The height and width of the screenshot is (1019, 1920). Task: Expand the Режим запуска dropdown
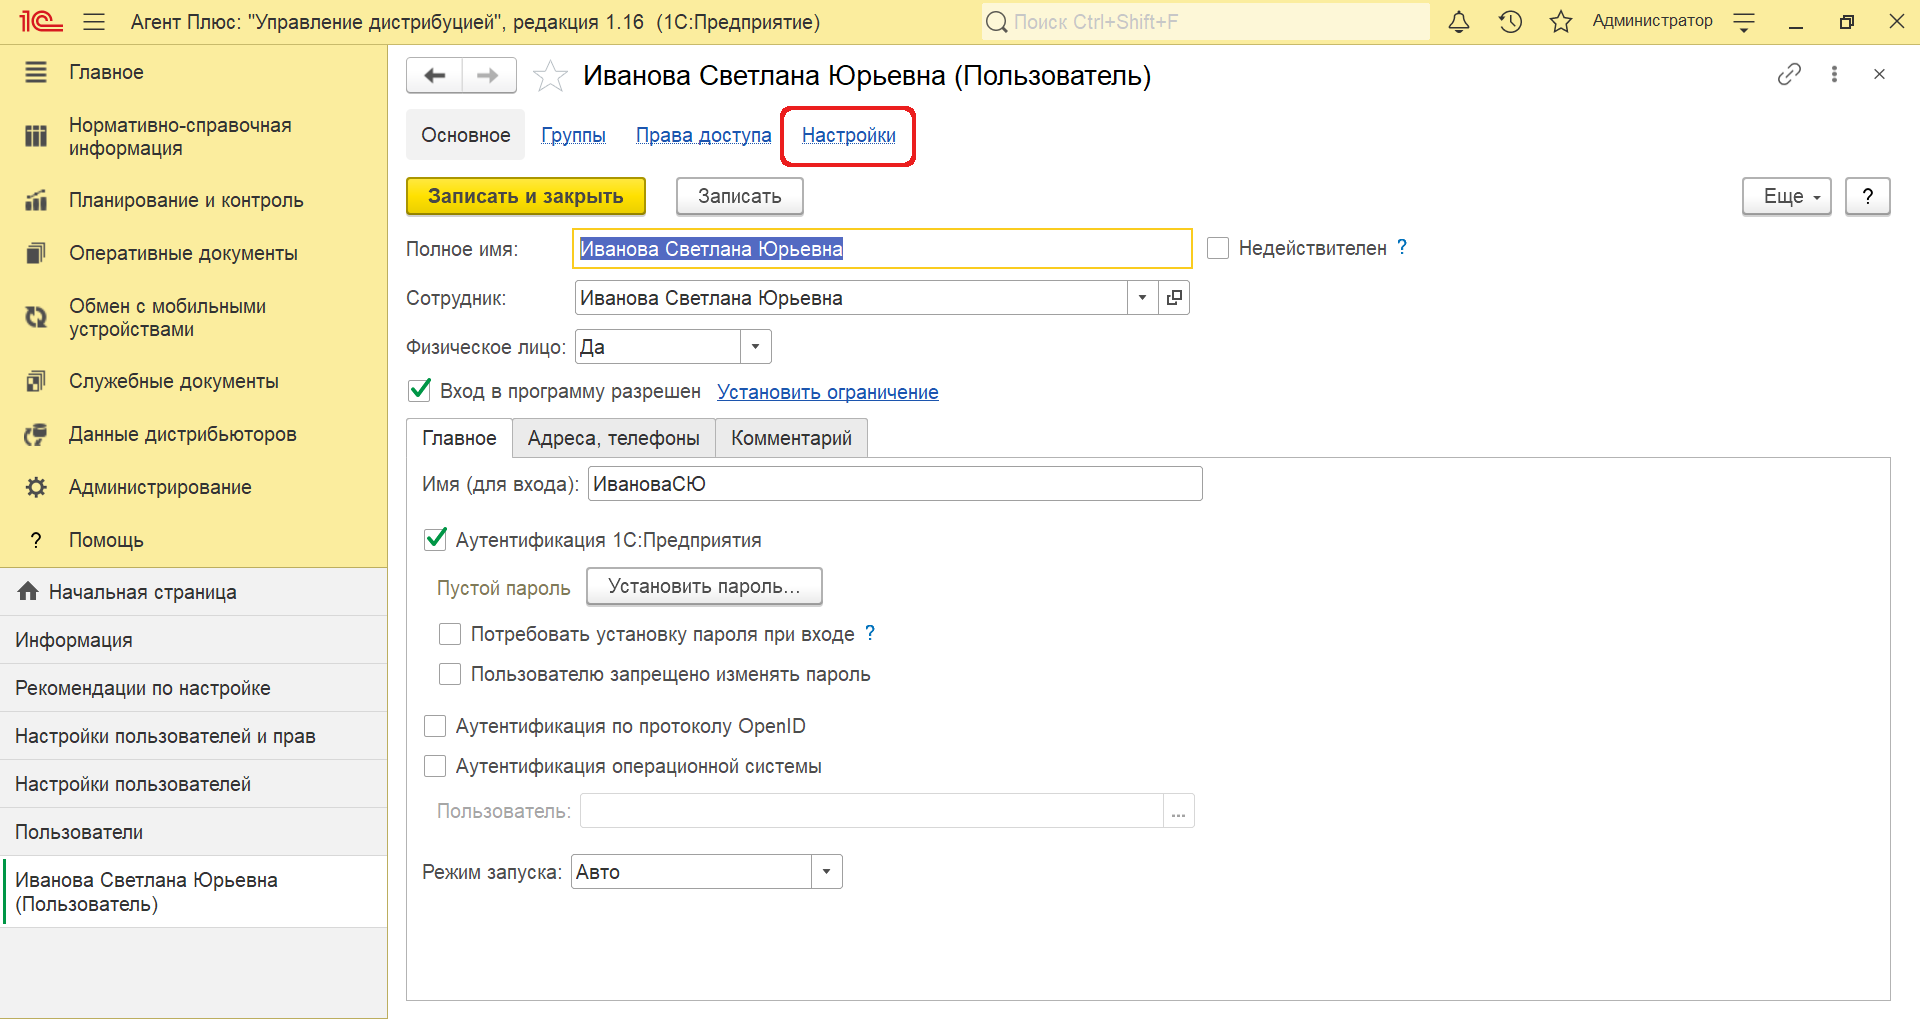826,871
